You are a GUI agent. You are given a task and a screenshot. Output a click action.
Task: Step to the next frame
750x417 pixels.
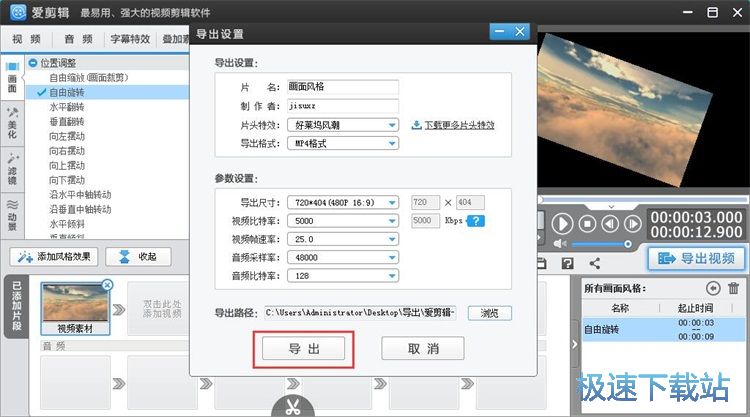632,223
